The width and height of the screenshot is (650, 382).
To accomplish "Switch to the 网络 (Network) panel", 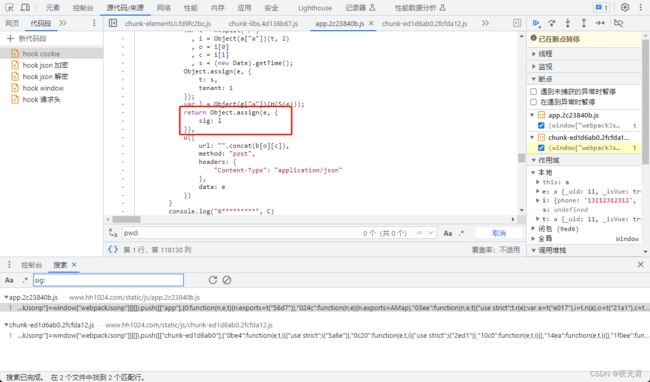I will click(164, 7).
